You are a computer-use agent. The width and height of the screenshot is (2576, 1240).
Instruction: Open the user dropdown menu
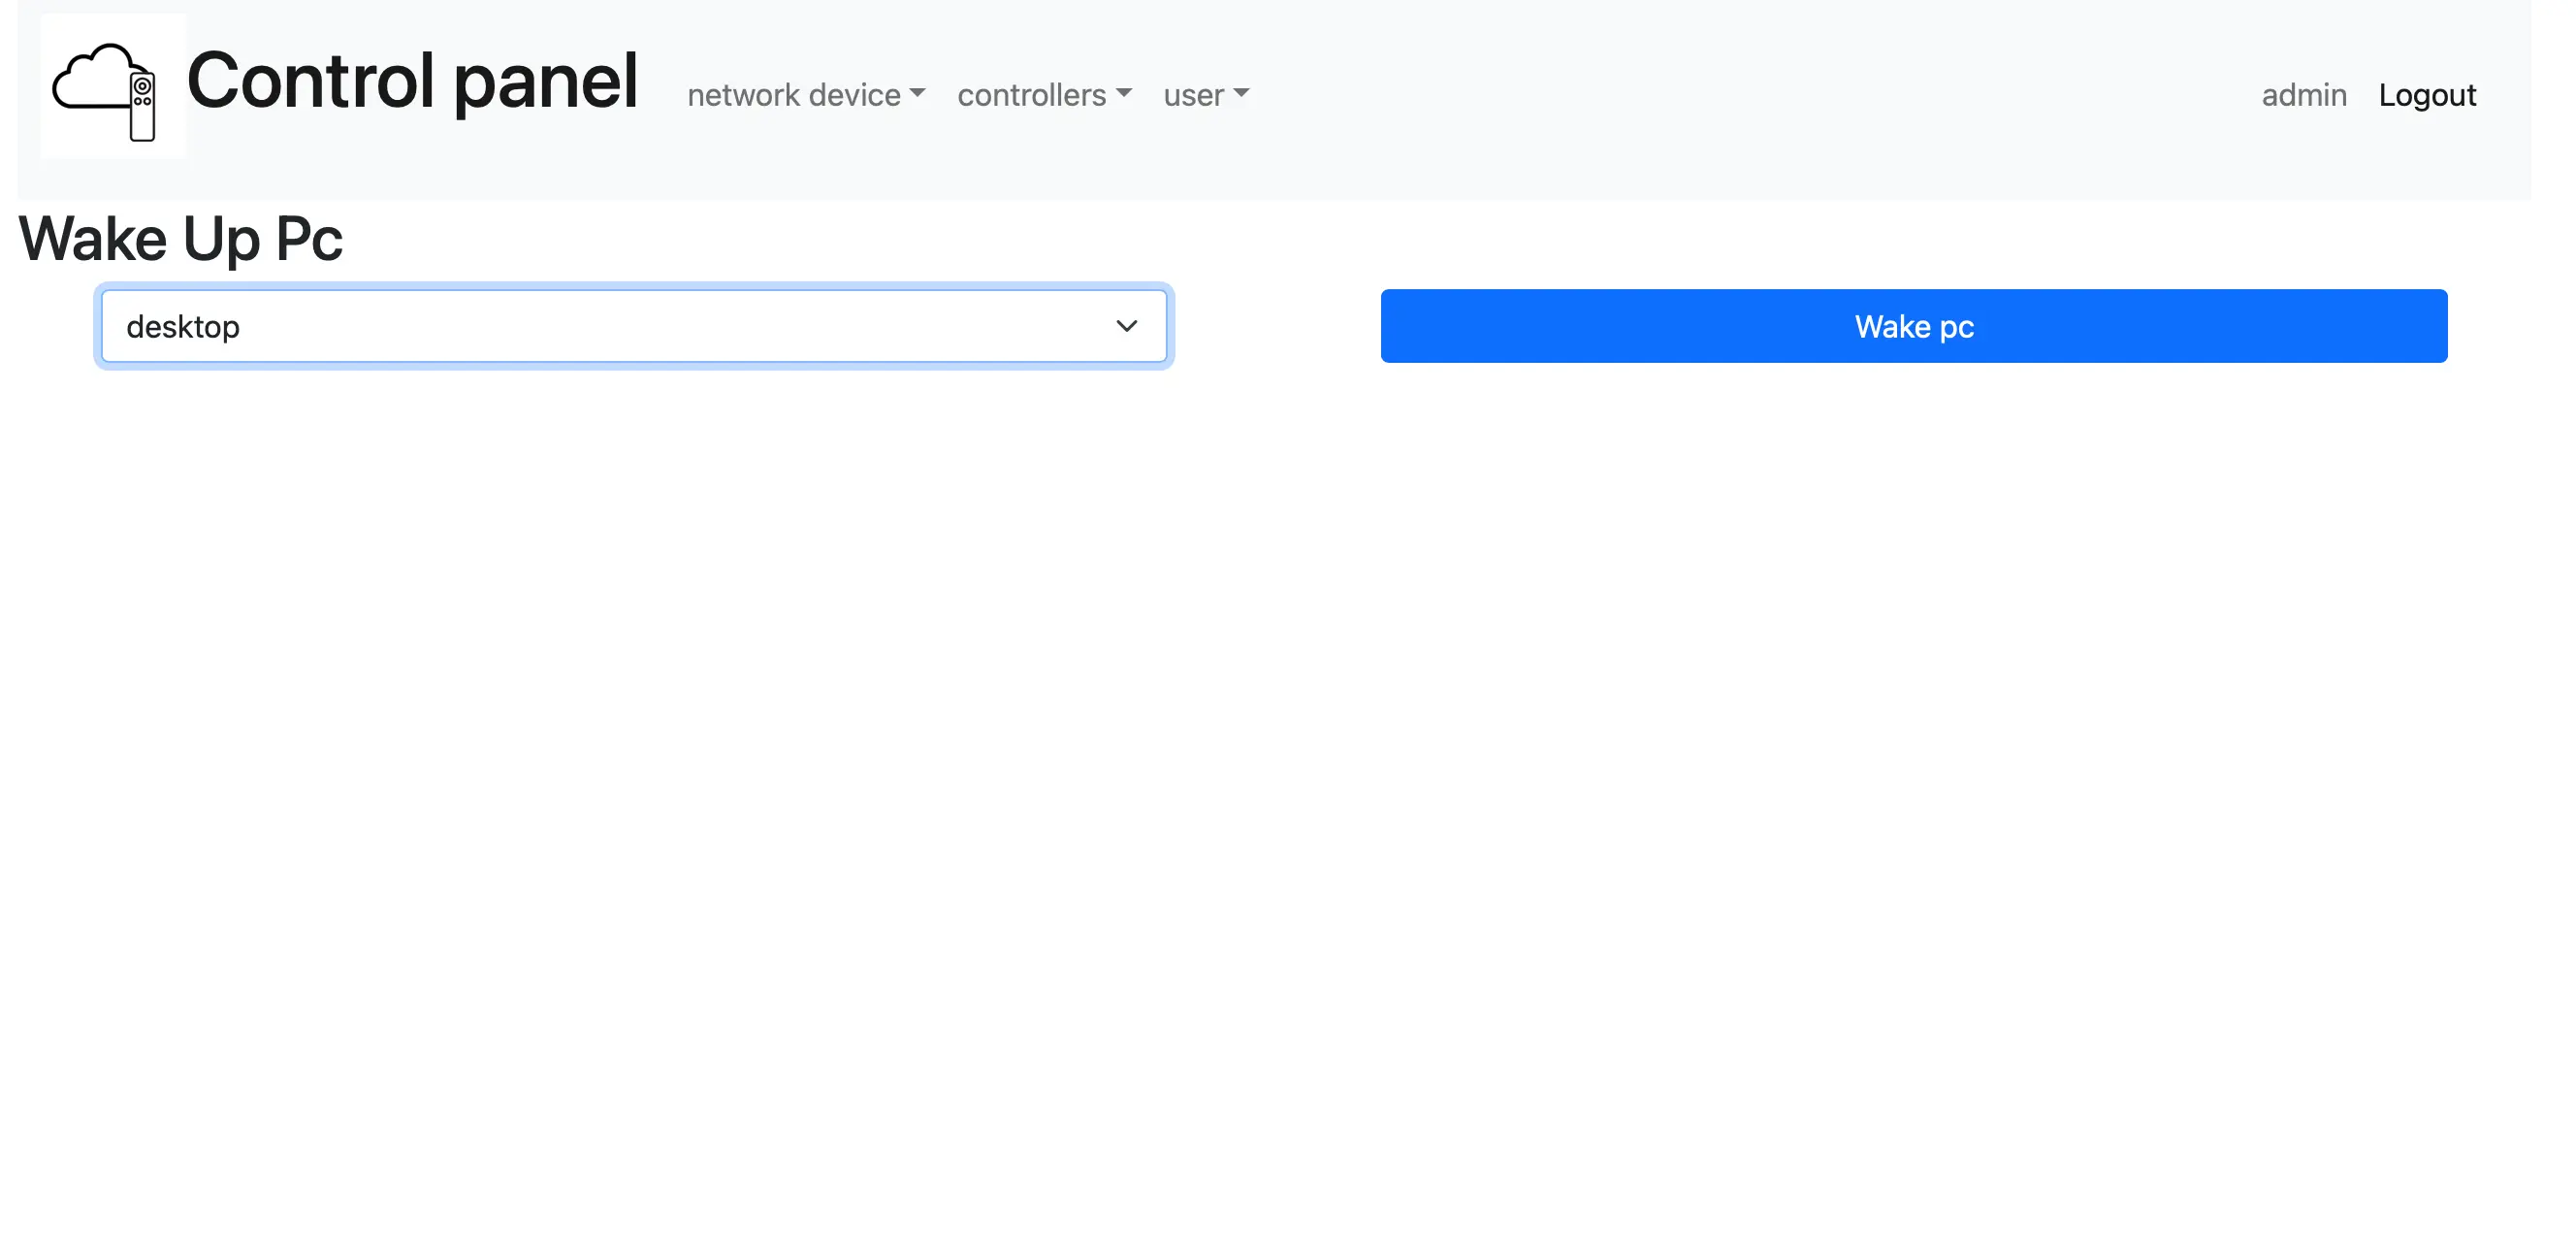1195,95
